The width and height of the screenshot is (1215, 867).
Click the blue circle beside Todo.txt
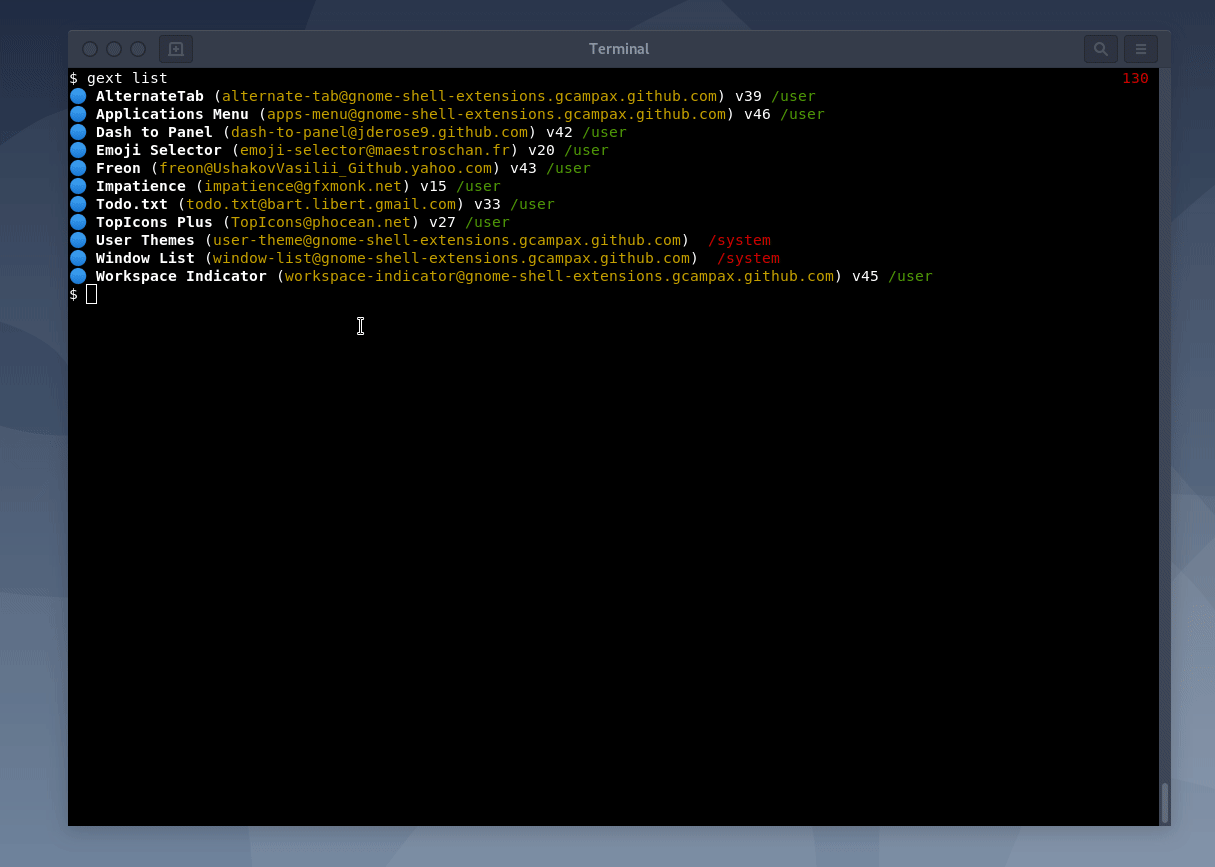point(78,205)
